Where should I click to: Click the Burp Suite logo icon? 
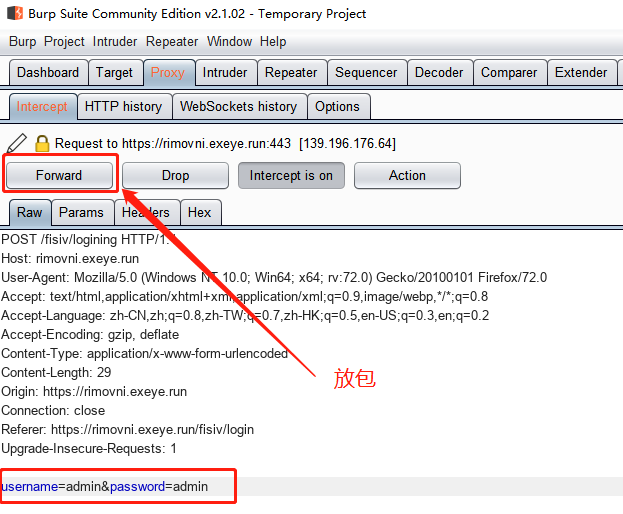(15, 13)
